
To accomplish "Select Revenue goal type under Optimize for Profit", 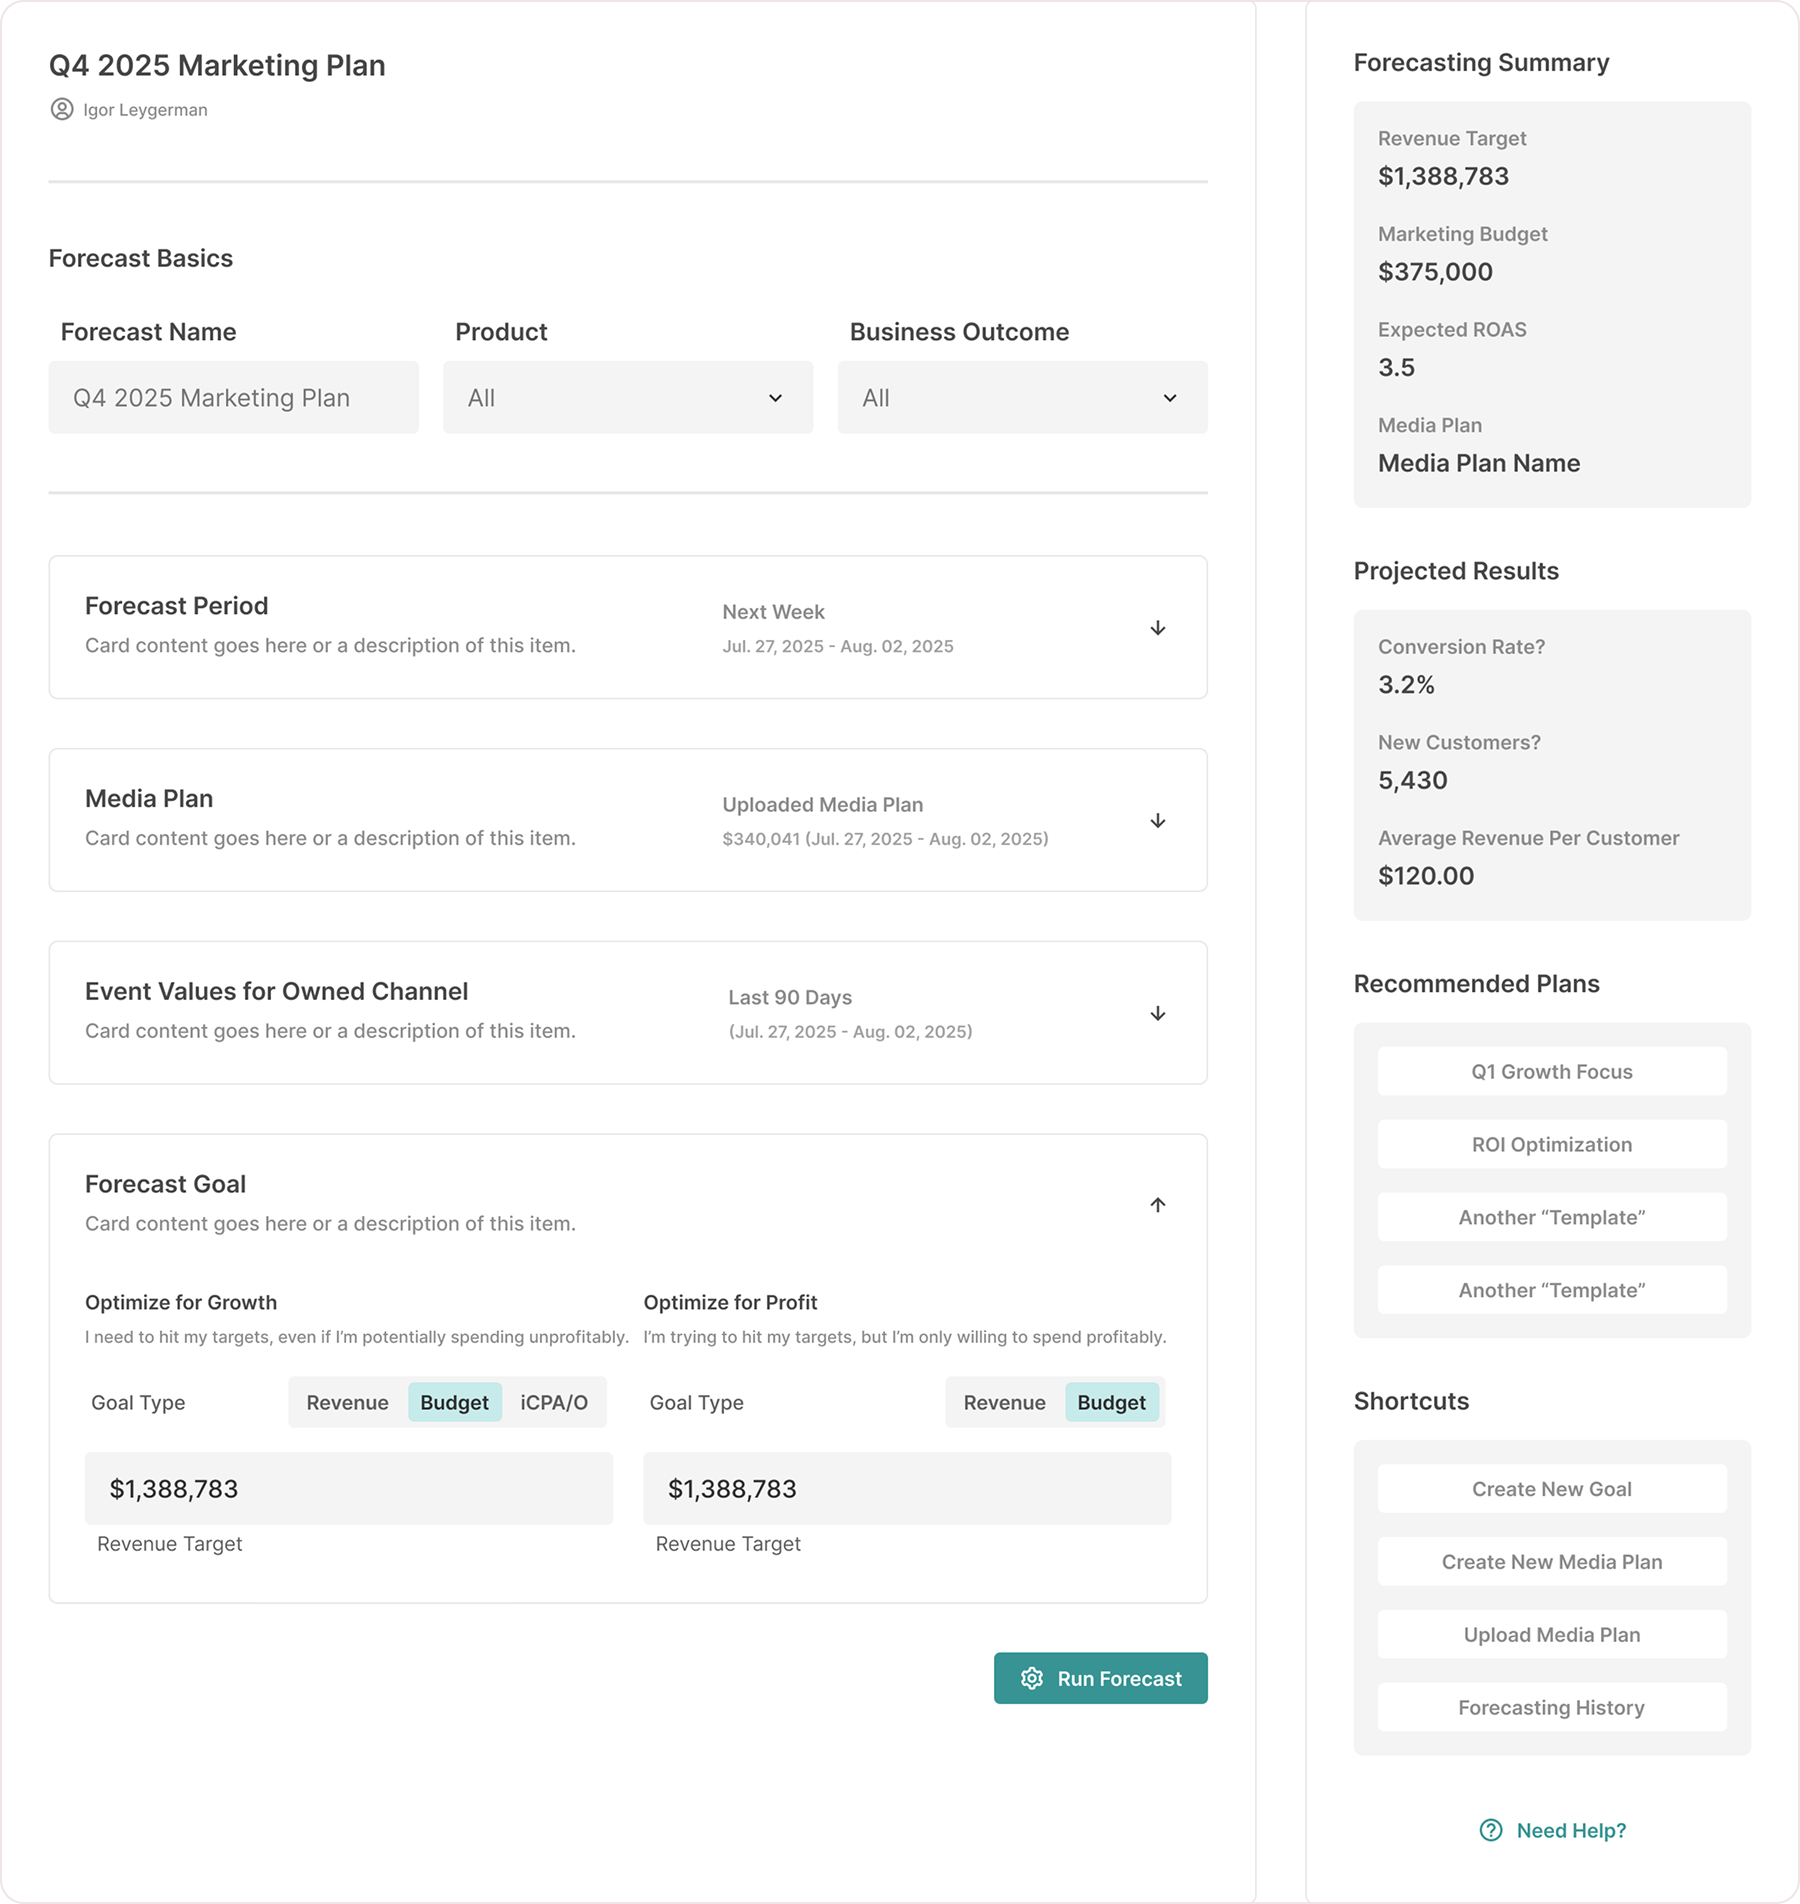I will pyautogui.click(x=1004, y=1402).
